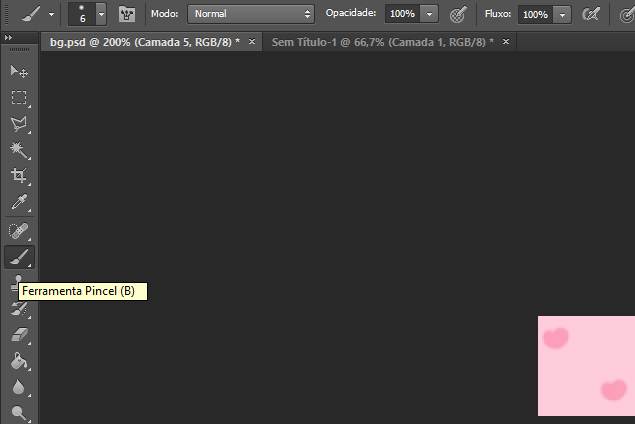The image size is (635, 424).
Task: Enable airbrush mode
Action: coord(591,15)
